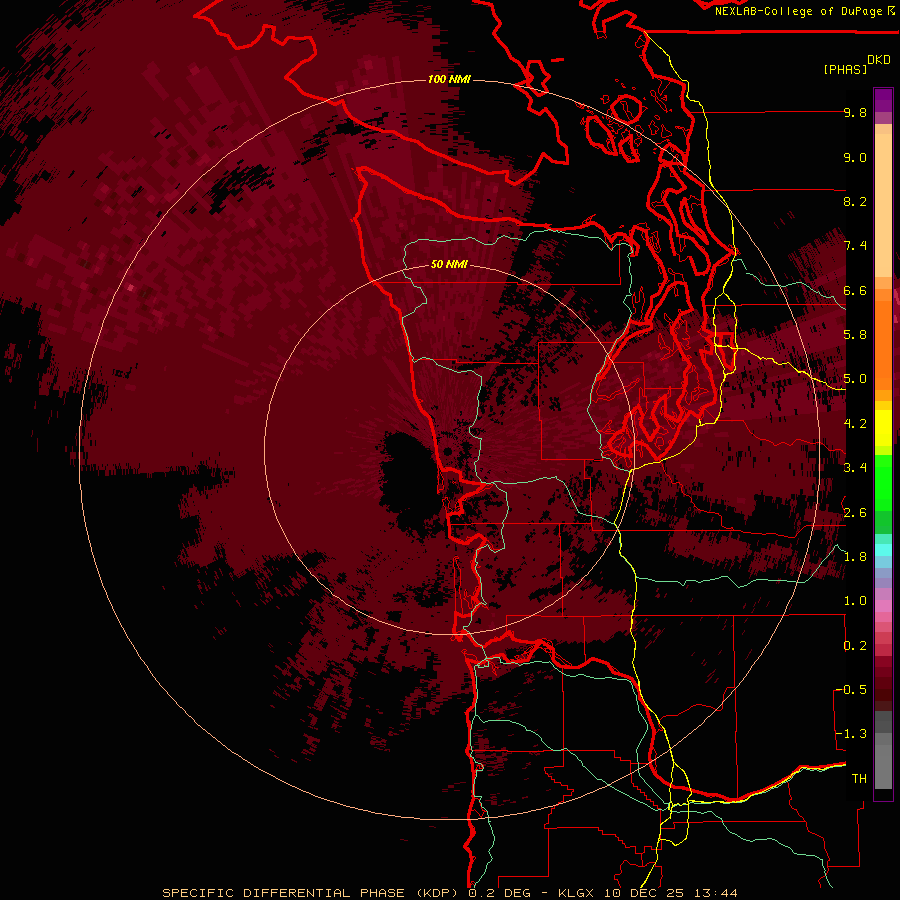Click the NEXLAB-College of DuPage credit text
900x900 pixels.
pos(799,11)
